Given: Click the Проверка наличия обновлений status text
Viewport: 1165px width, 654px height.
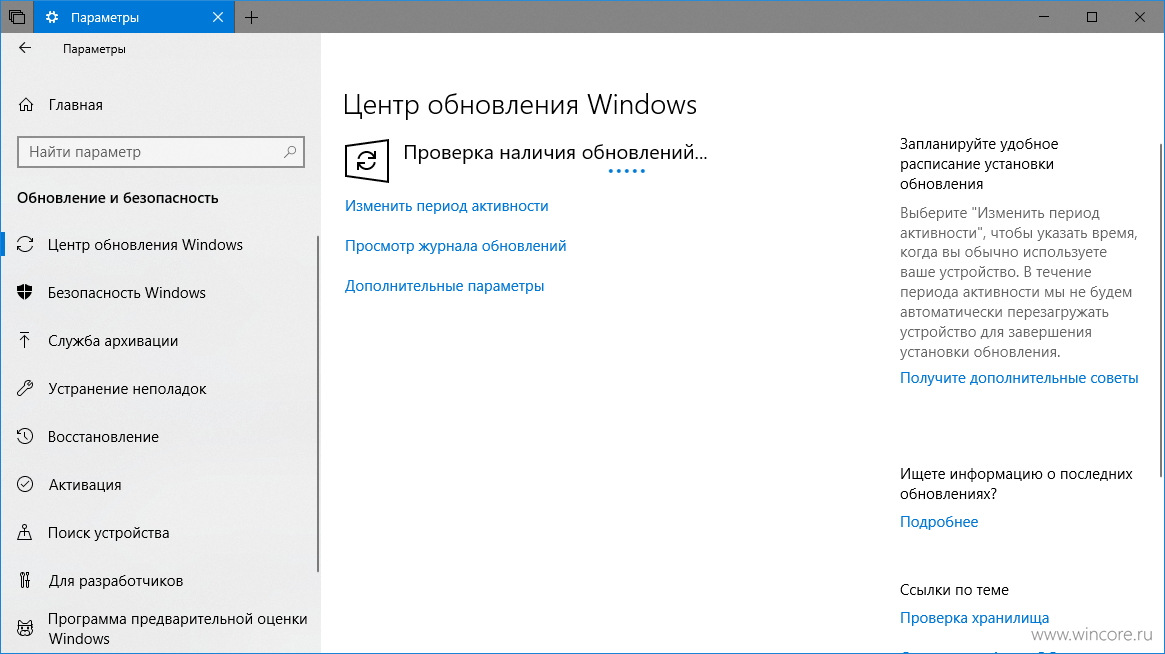Looking at the screenshot, I should [x=555, y=152].
